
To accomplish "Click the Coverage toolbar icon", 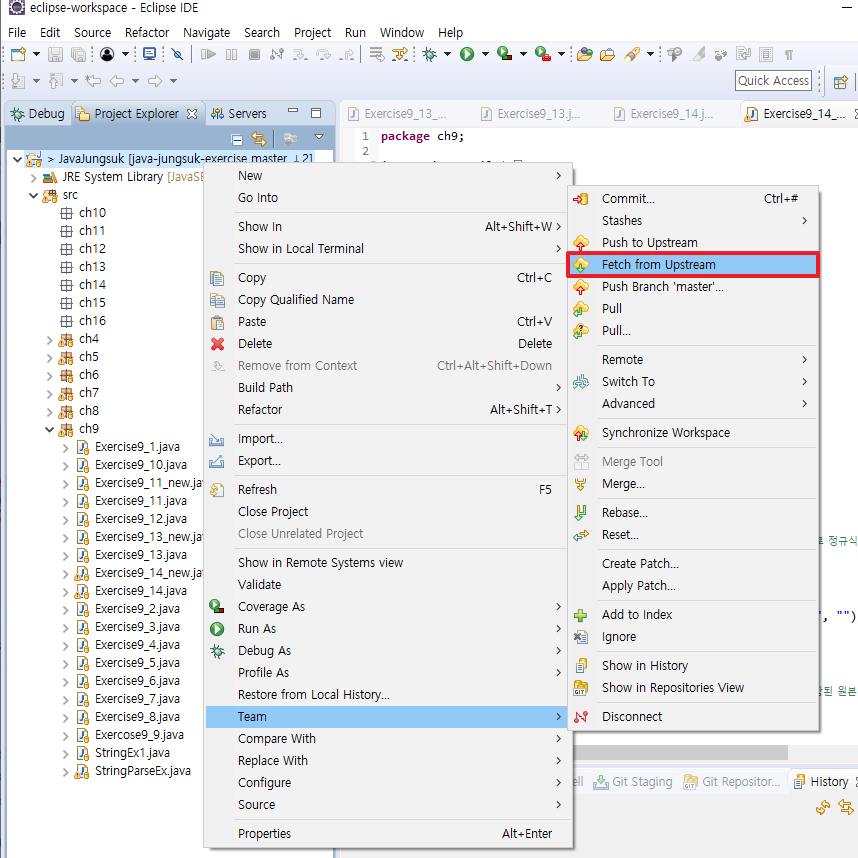I will coord(504,54).
